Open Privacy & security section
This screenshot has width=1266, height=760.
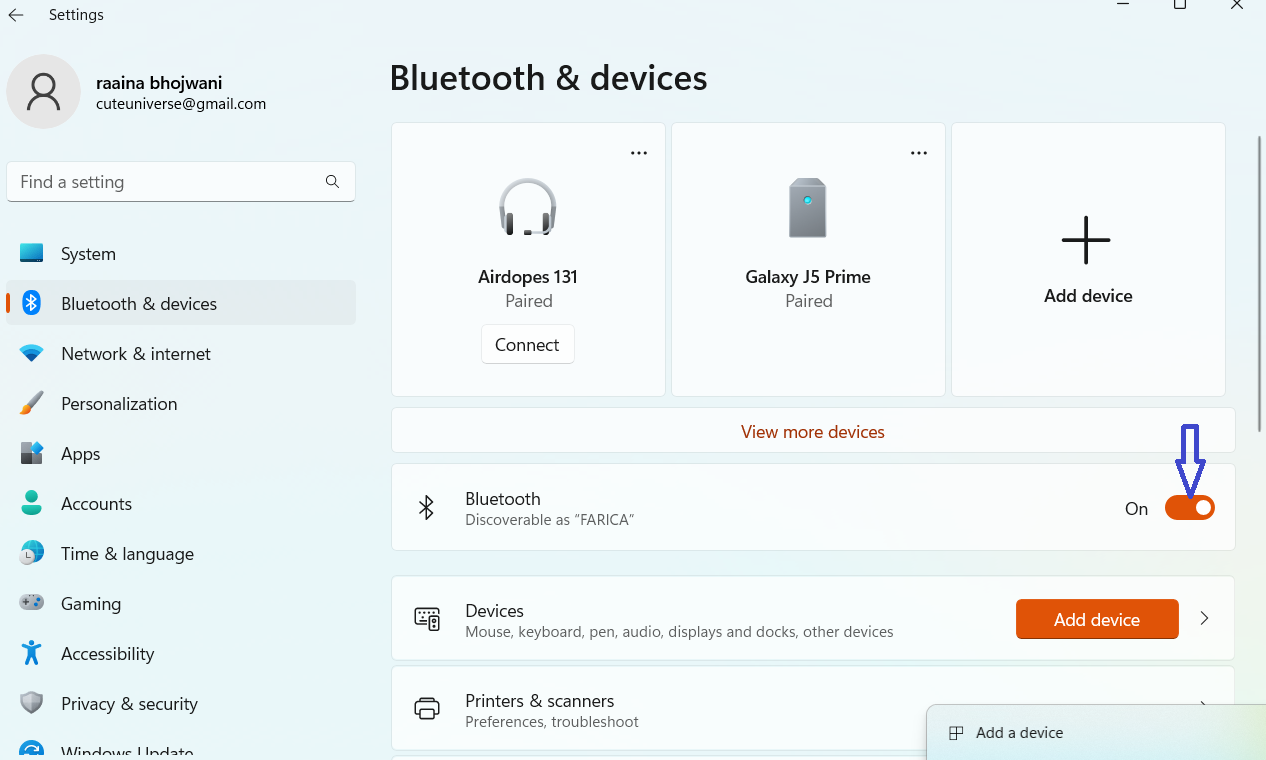click(129, 704)
